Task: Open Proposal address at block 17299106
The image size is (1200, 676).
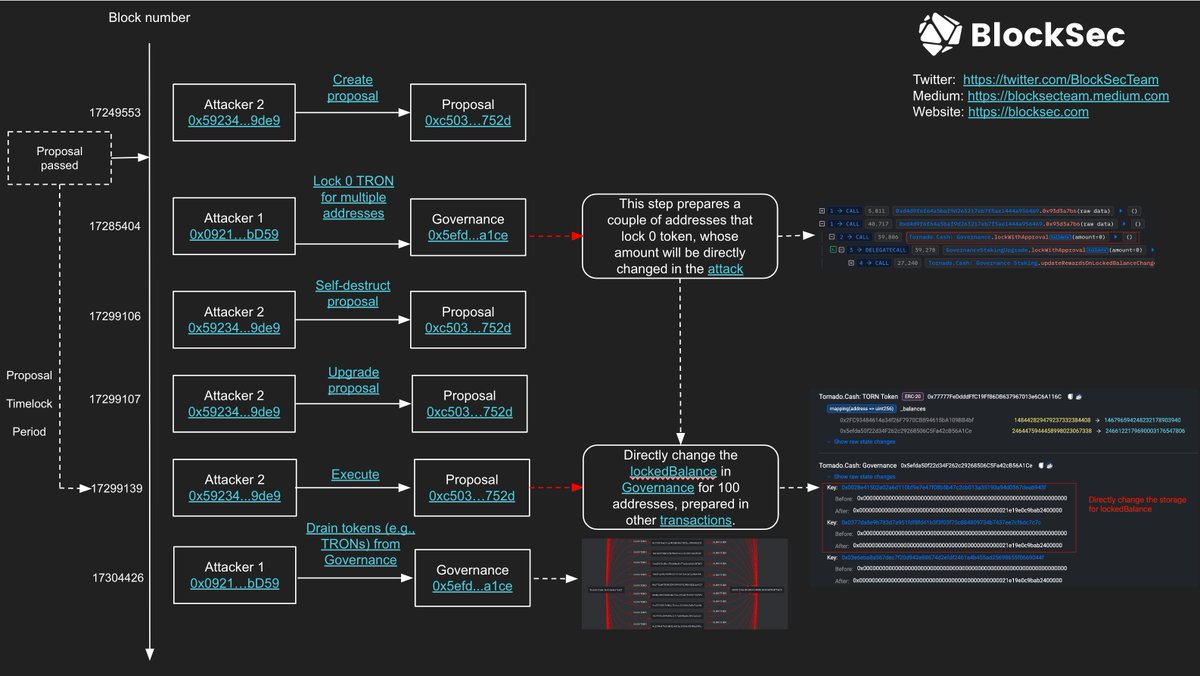Action: pos(468,328)
